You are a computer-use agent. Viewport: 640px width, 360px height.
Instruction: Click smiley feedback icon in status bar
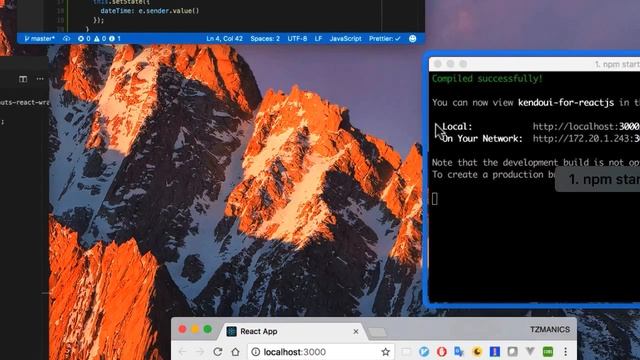tap(413, 39)
